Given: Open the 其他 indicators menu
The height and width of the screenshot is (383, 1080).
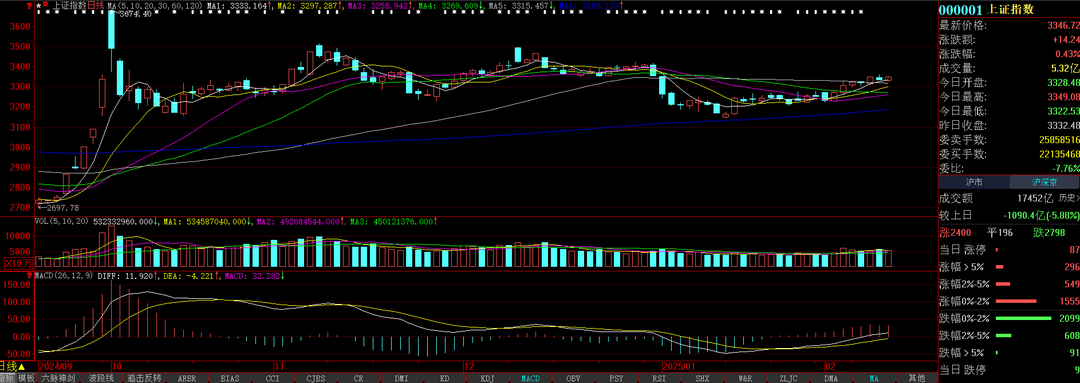Looking at the screenshot, I should [916, 378].
